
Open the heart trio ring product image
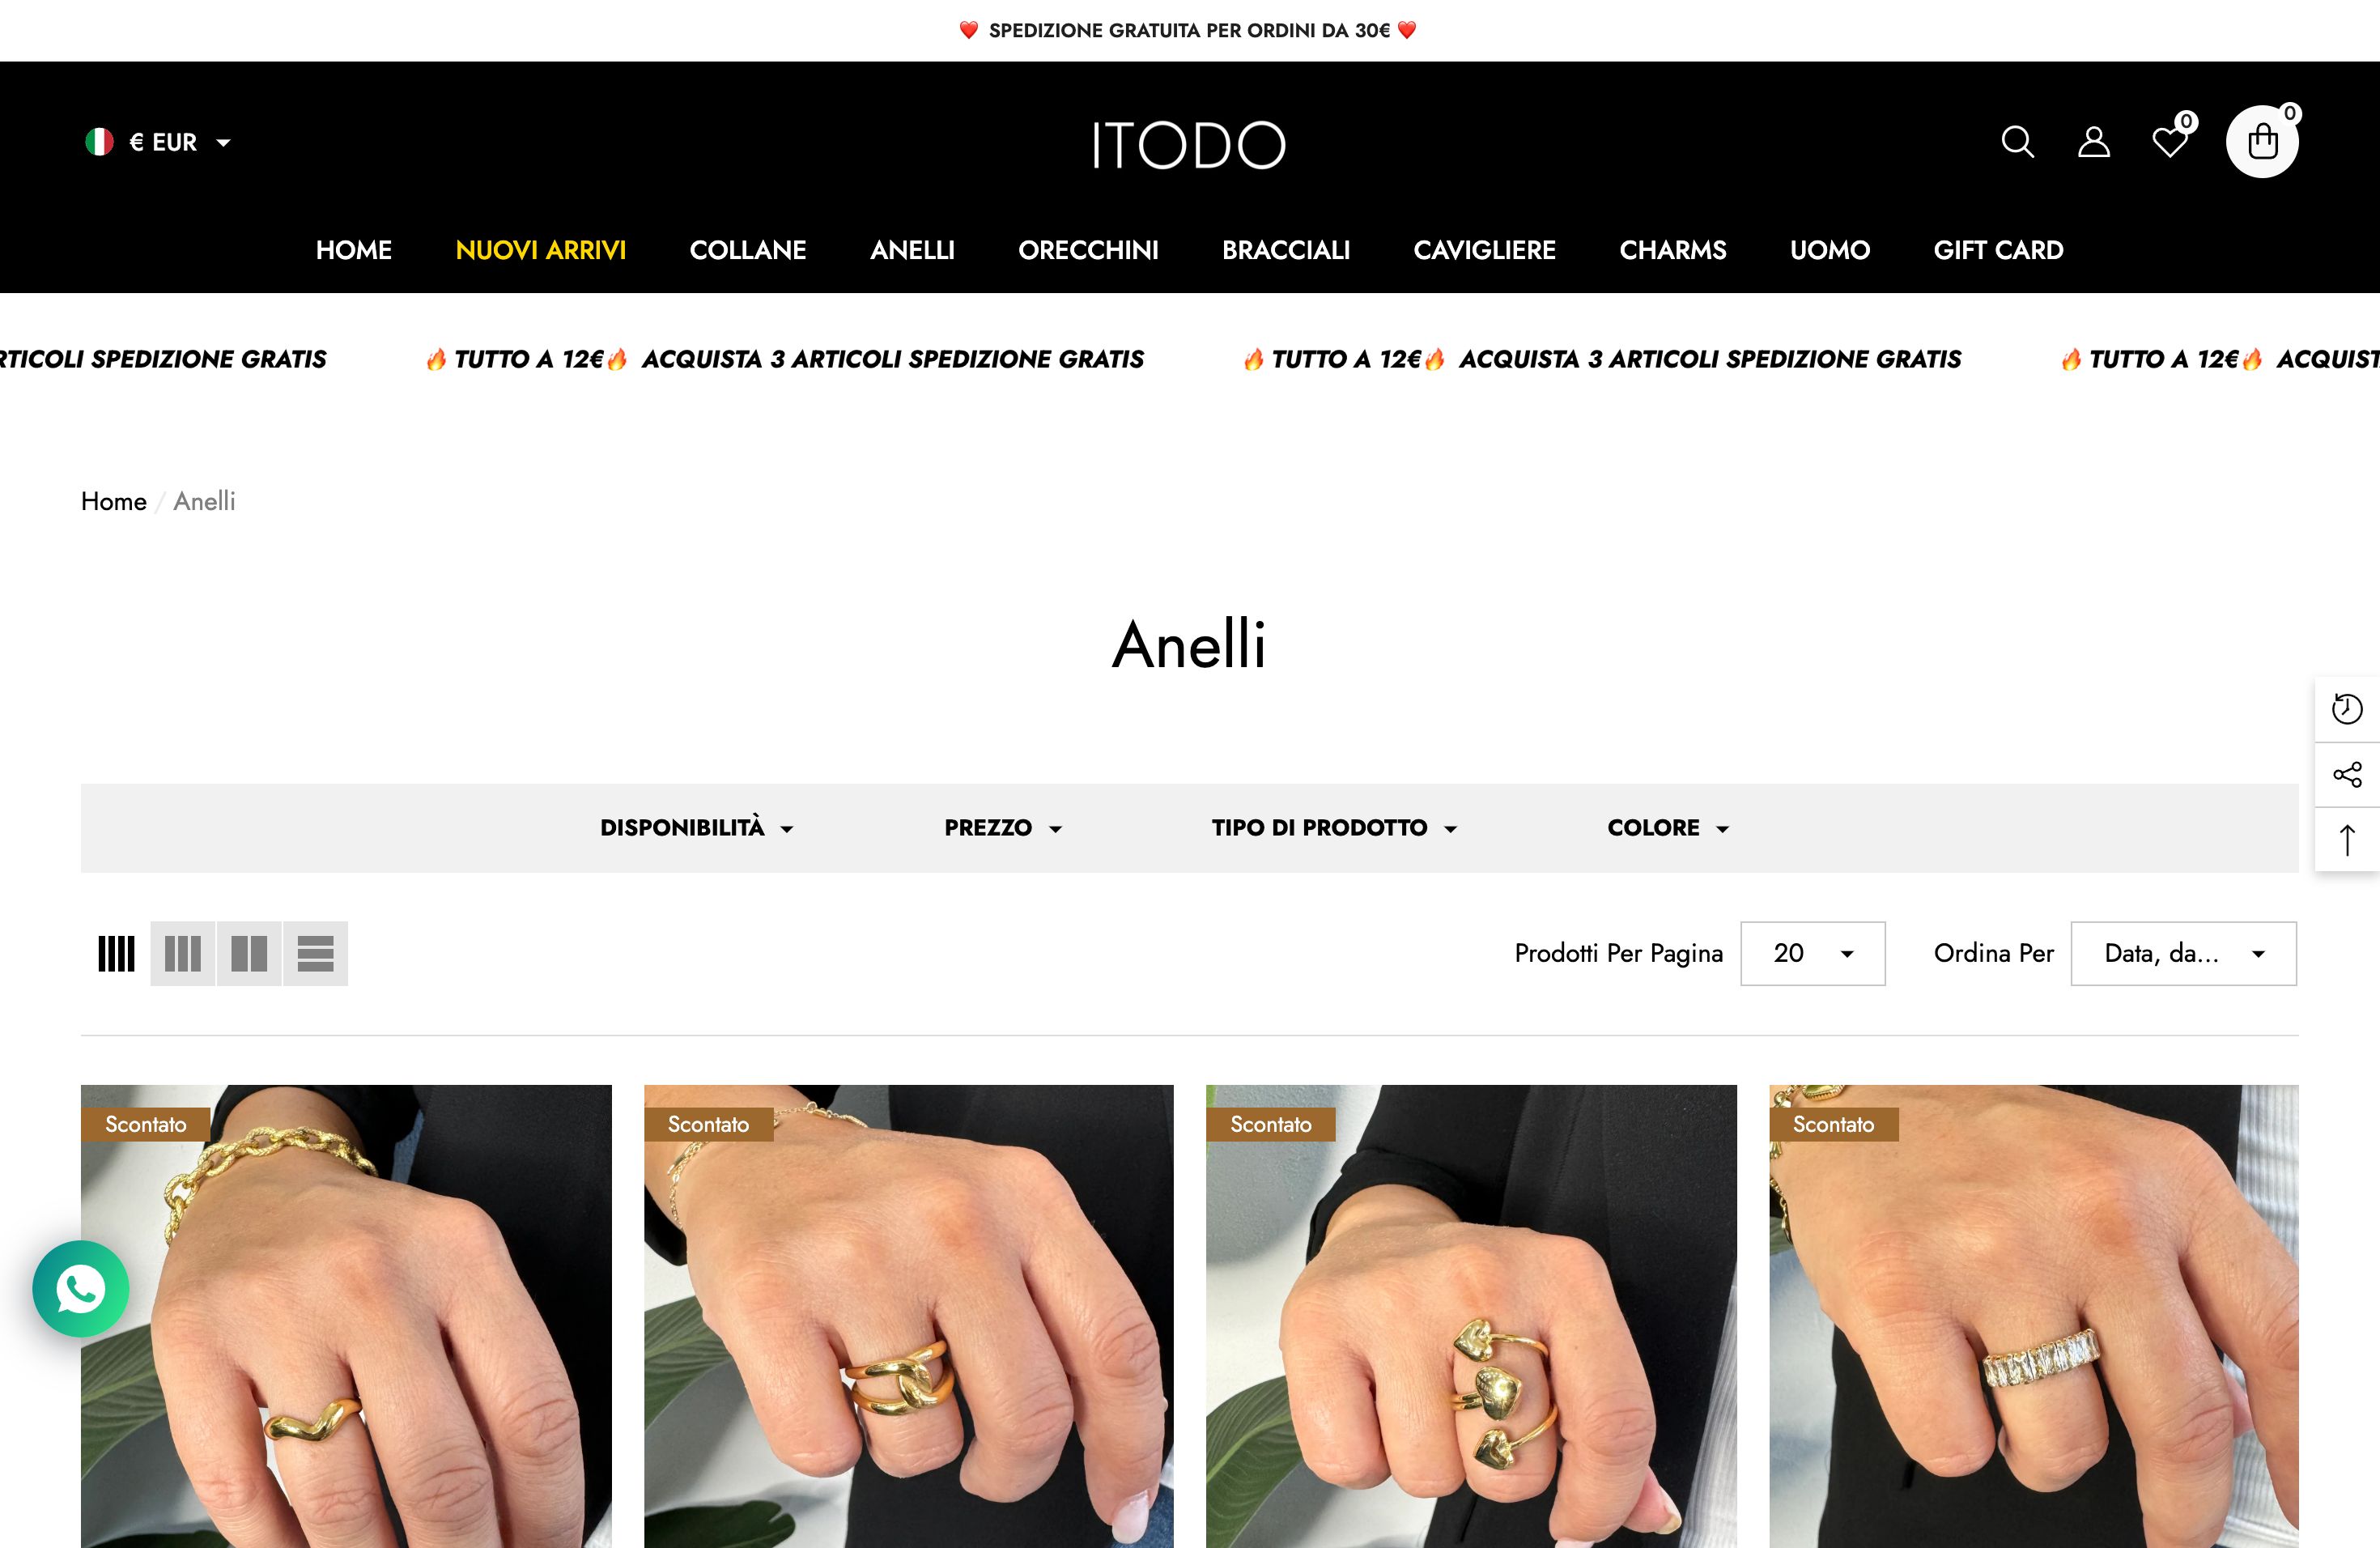click(1471, 1316)
